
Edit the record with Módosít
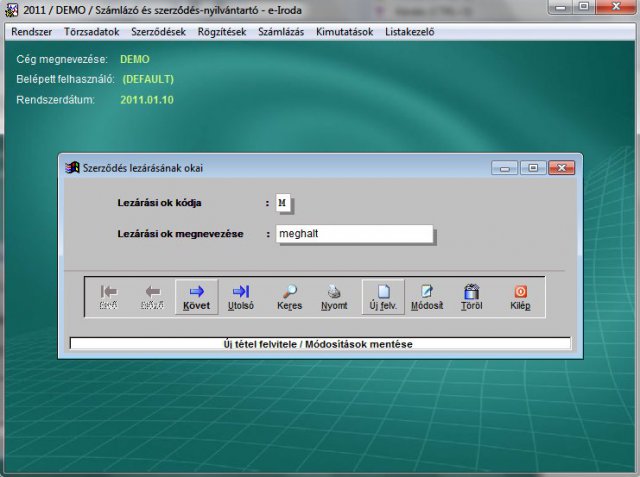point(427,296)
